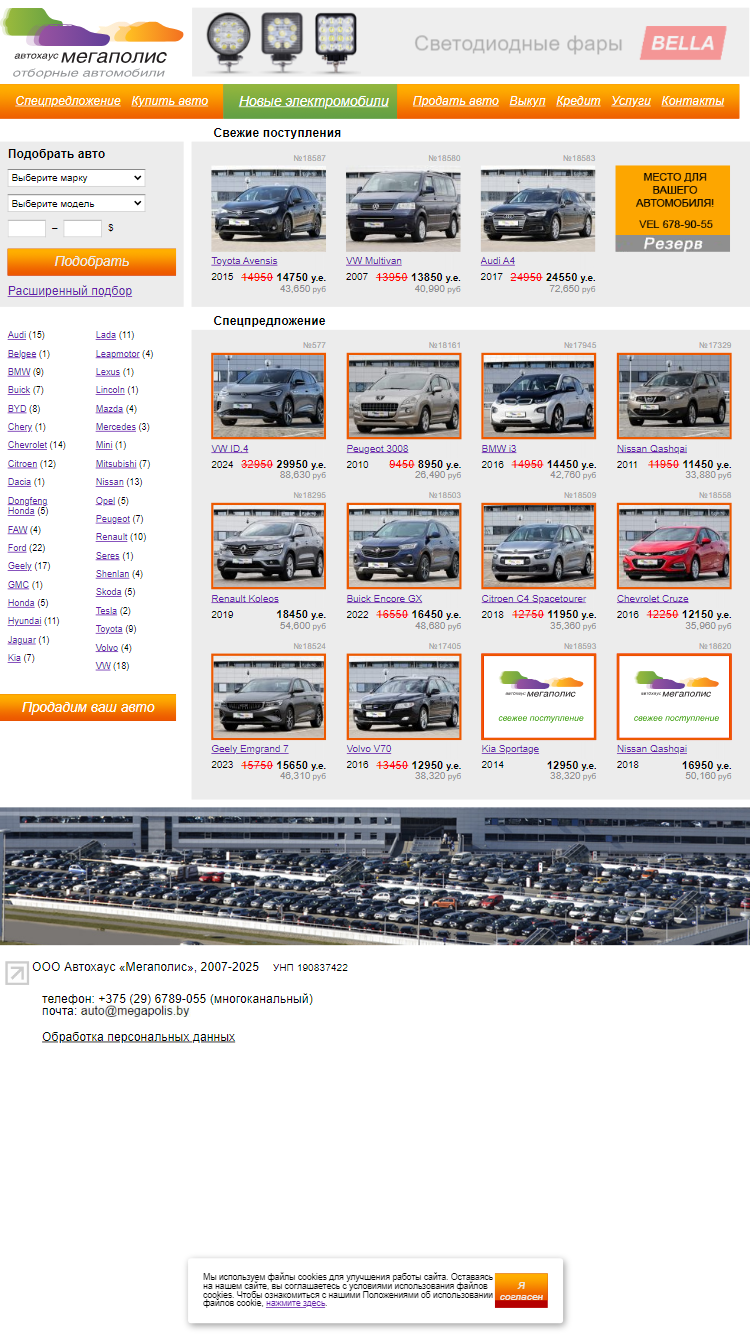Open the Услуги menu item
750x1334 pixels.
[x=631, y=101]
